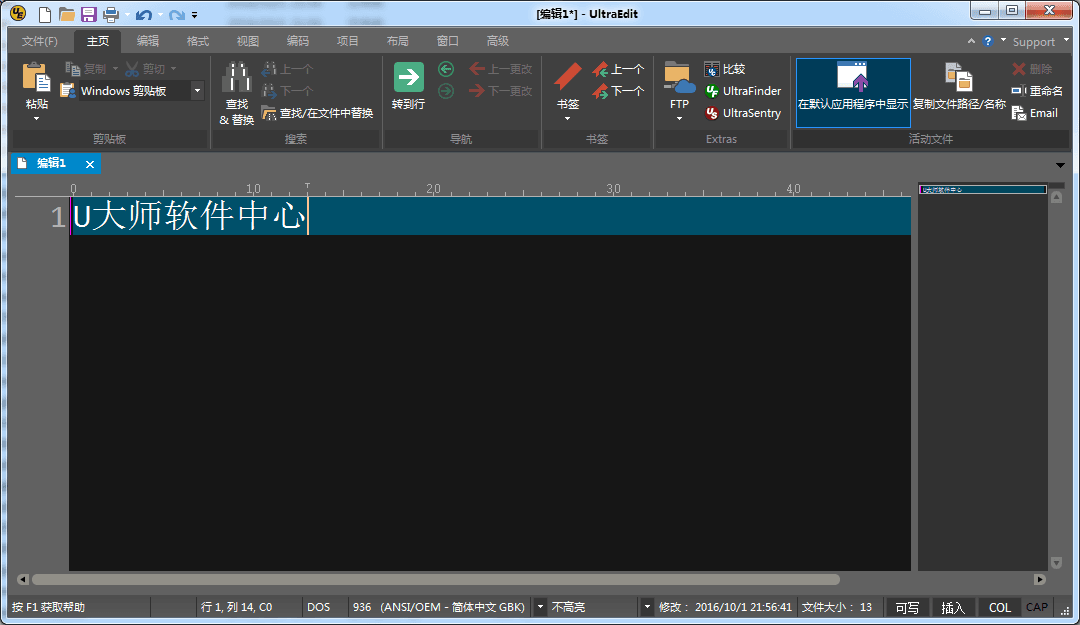Image resolution: width=1080 pixels, height=625 pixels.
Task: Click the Email button in active file group
Action: coord(1035,113)
